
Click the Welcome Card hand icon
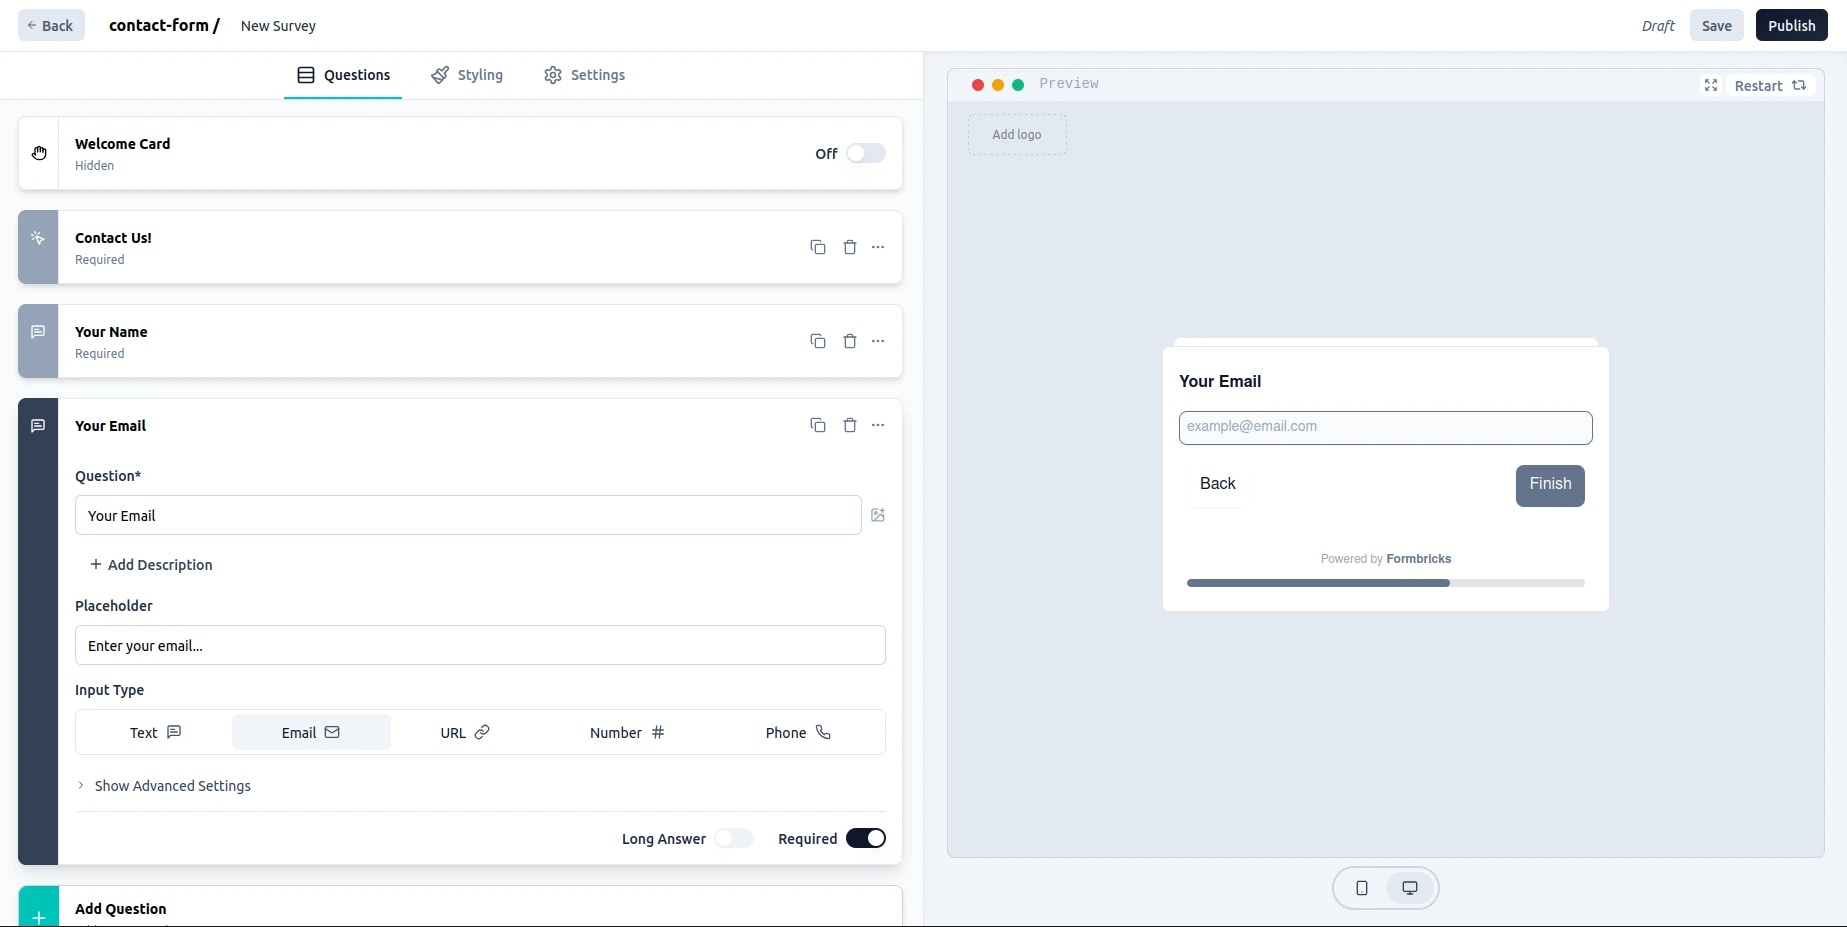point(39,153)
